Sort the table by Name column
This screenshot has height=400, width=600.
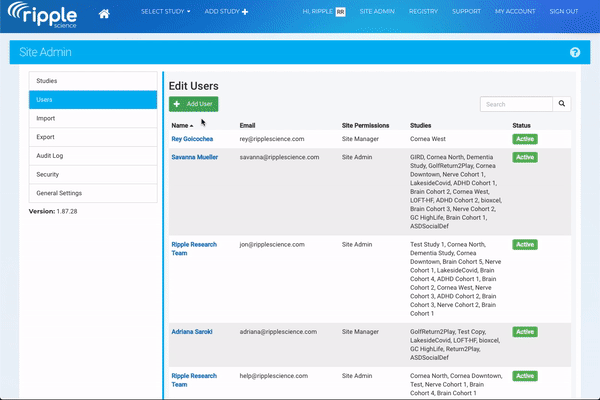tap(182, 125)
